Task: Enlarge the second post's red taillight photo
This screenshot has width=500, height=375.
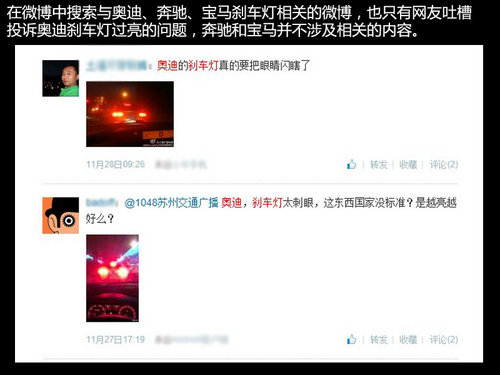Action: 112,278
